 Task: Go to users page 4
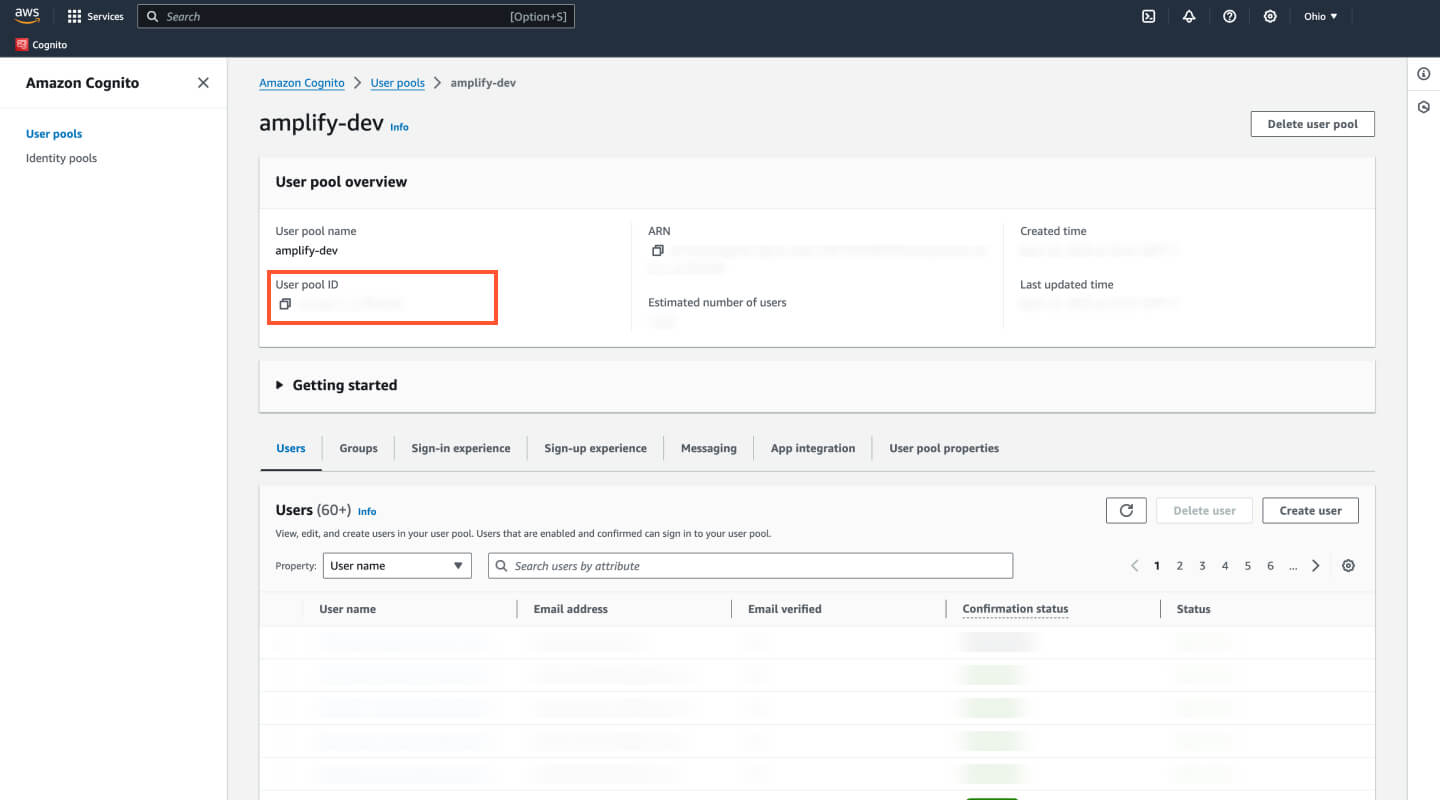point(1225,566)
